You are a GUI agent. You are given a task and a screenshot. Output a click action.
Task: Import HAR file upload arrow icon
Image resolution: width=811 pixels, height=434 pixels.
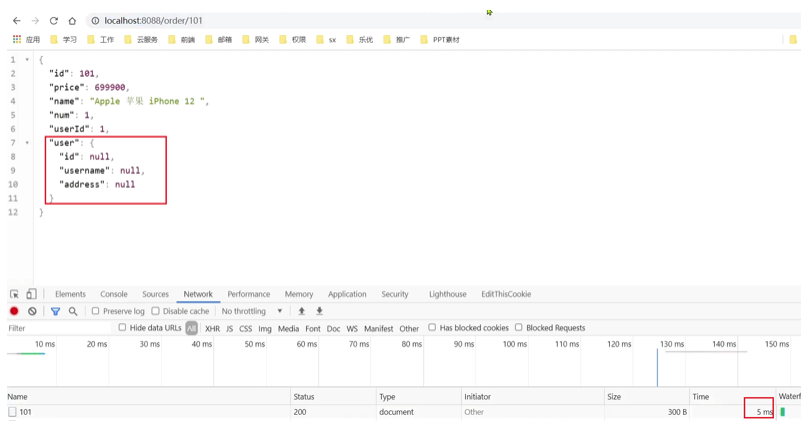302,311
